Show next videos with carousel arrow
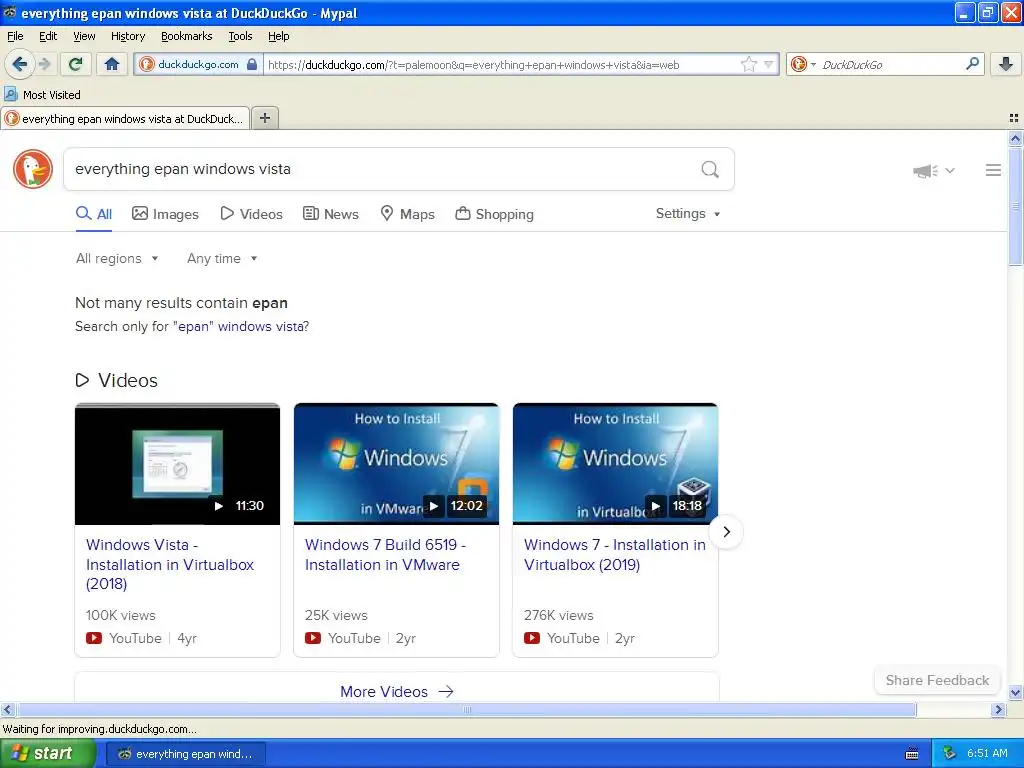 (x=726, y=532)
